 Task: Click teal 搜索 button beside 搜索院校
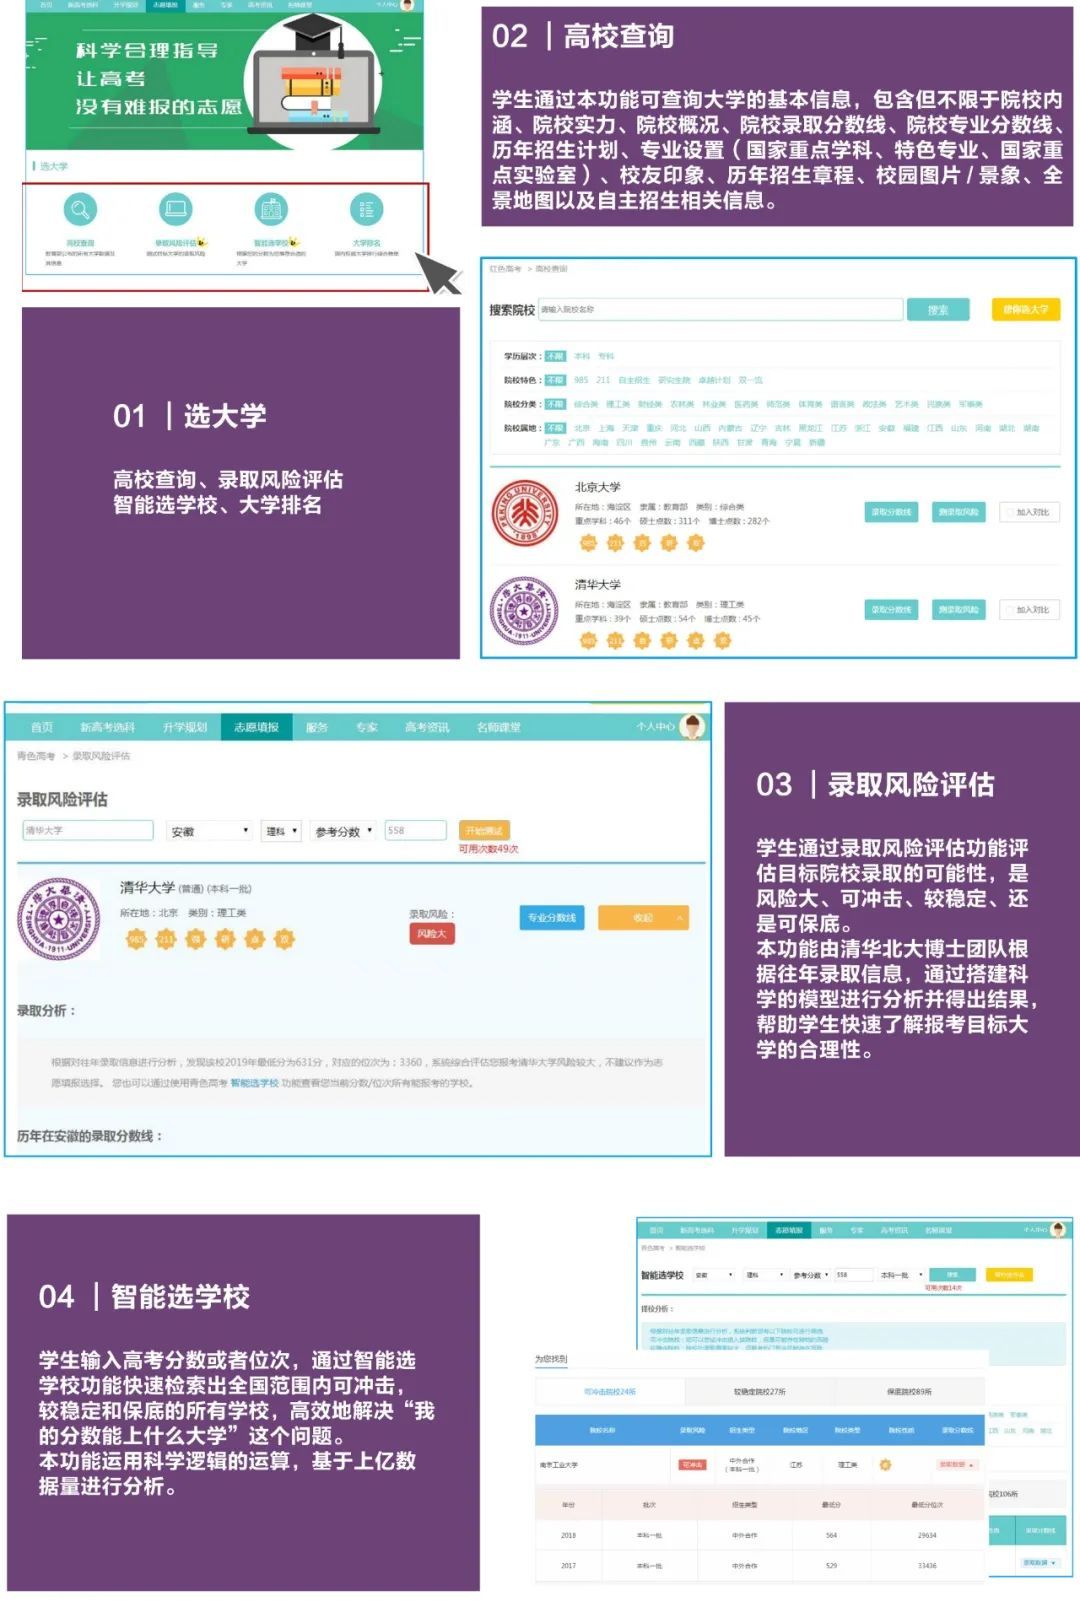click(938, 310)
